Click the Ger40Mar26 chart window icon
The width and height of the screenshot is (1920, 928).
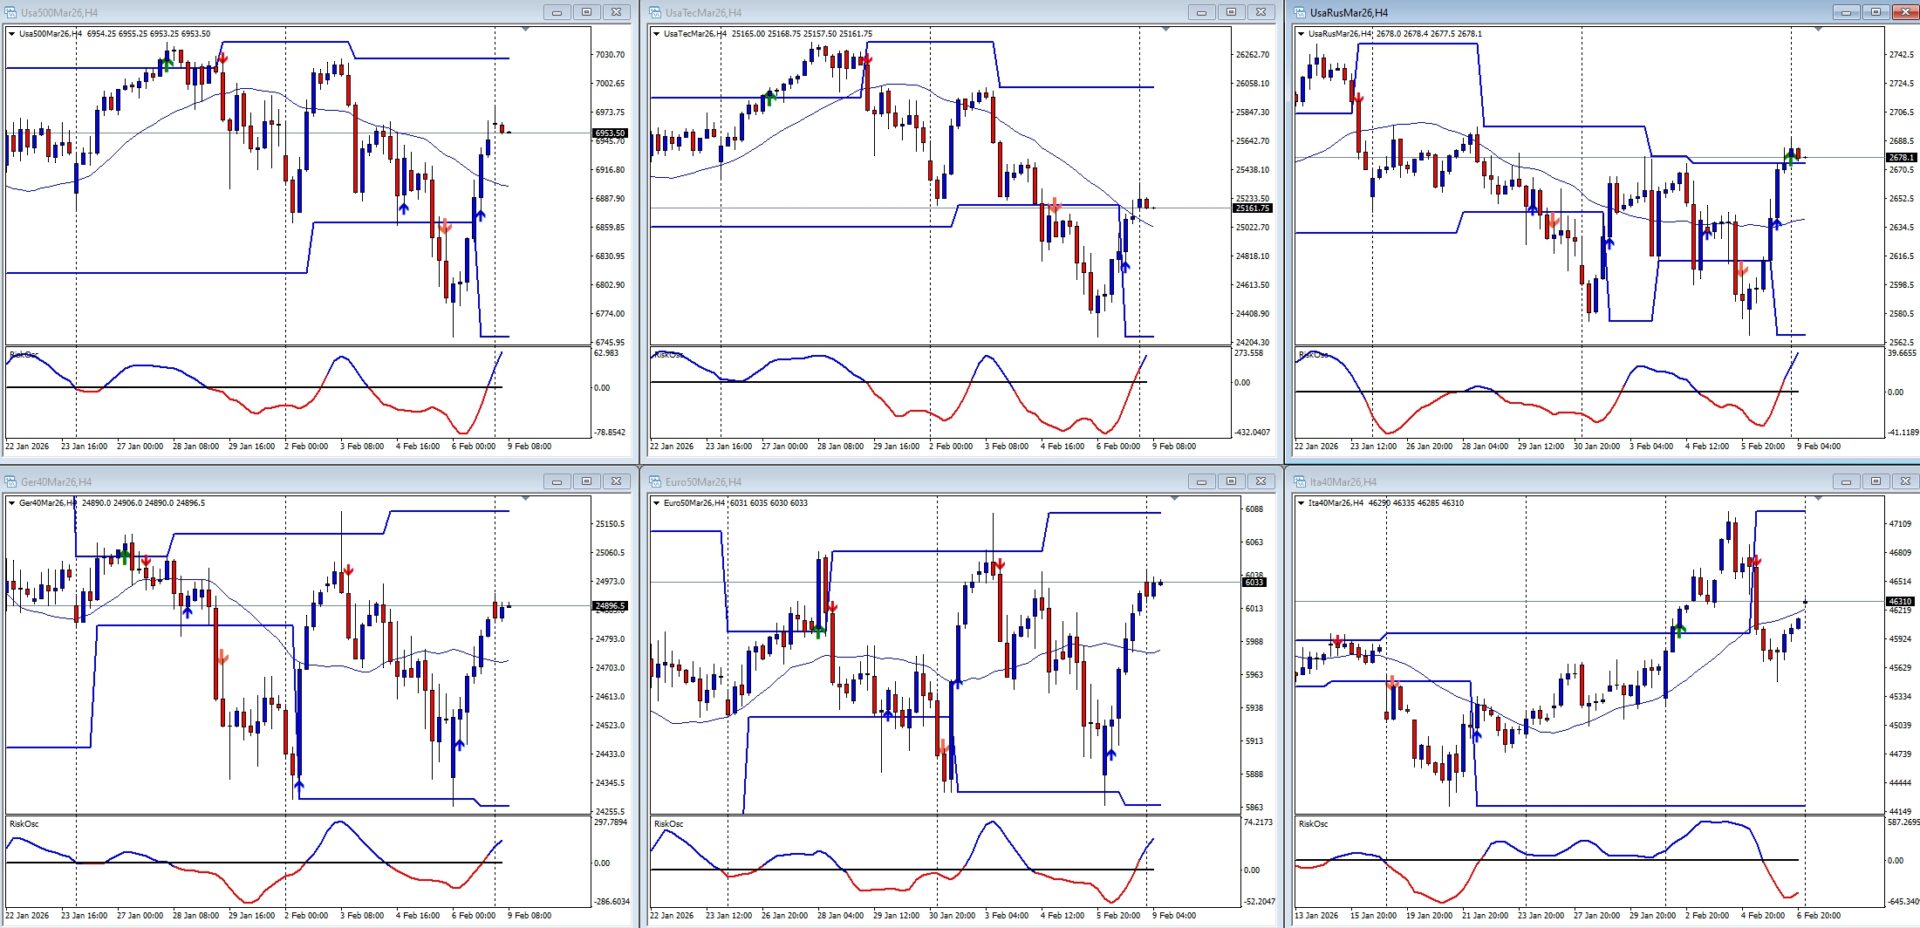point(11,482)
